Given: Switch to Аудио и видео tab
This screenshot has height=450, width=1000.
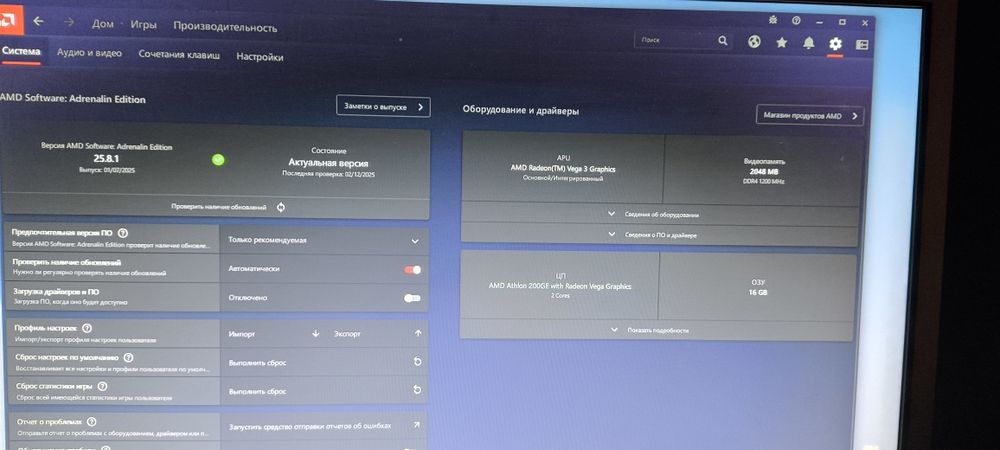Looking at the screenshot, I should (89, 54).
